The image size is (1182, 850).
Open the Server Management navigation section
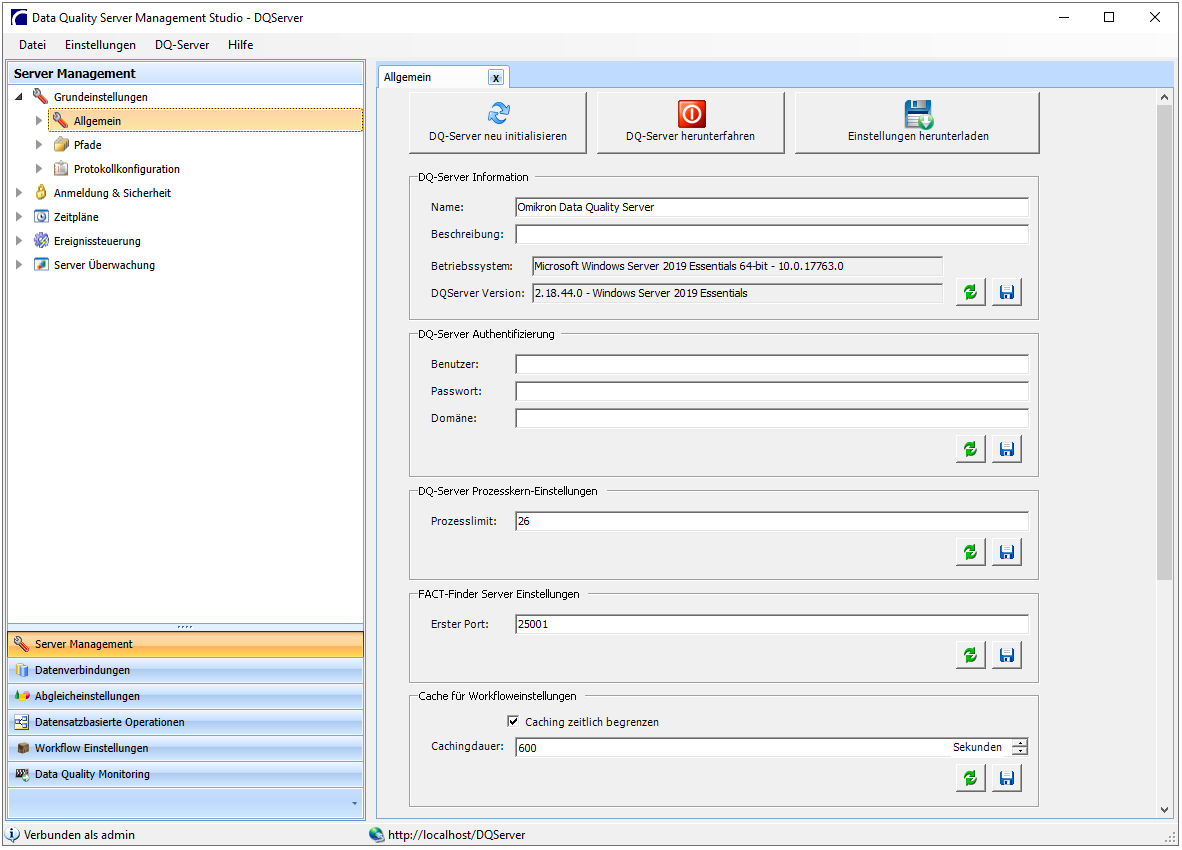coord(185,644)
